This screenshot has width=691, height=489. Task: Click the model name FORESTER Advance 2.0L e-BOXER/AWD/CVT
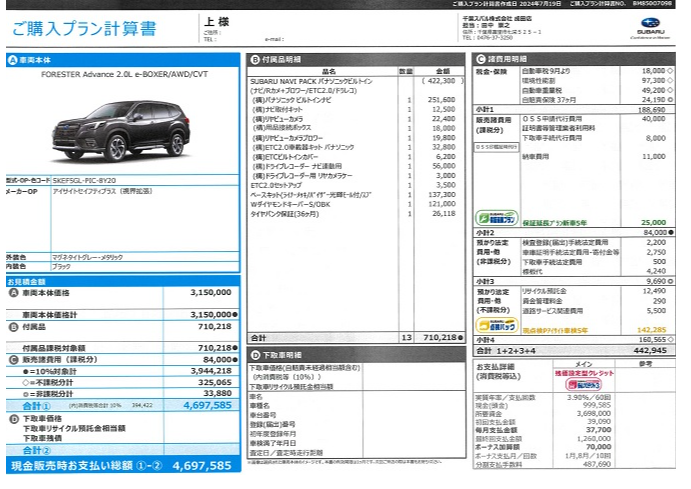point(124,74)
